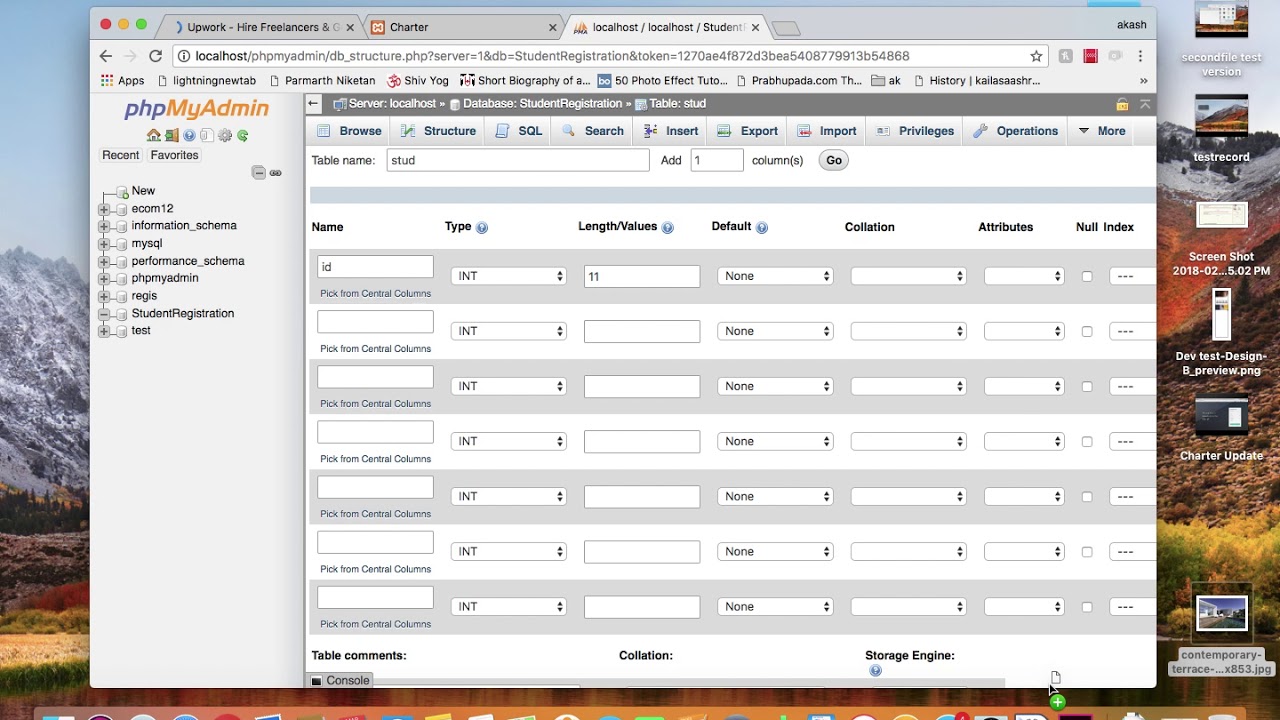The width and height of the screenshot is (1280, 720).
Task: Click the link with main panel chain icon
Action: pyautogui.click(x=276, y=173)
